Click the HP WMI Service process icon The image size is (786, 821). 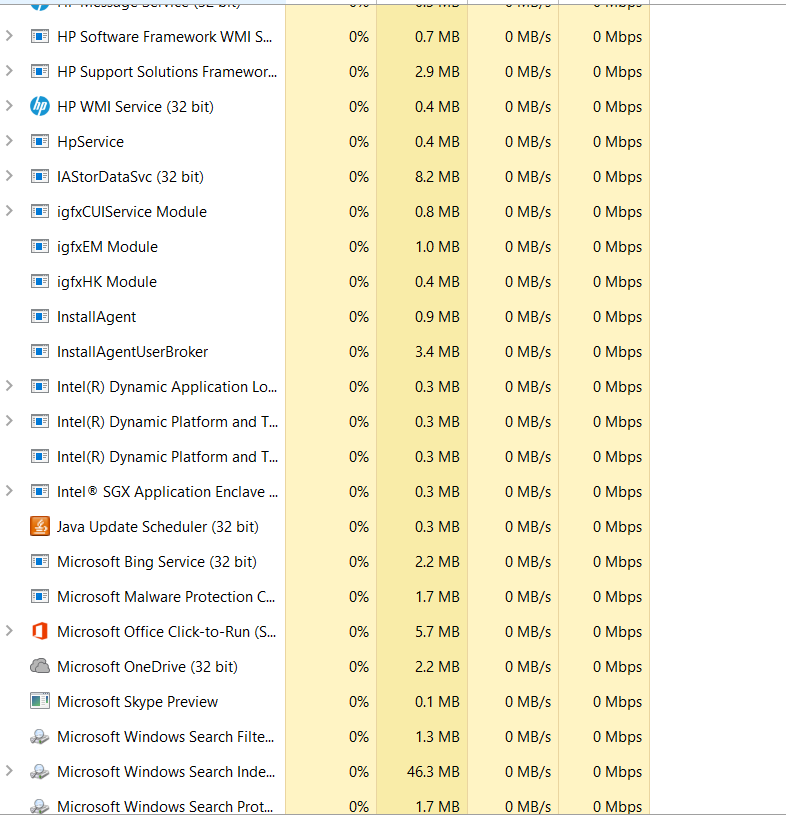[x=40, y=107]
